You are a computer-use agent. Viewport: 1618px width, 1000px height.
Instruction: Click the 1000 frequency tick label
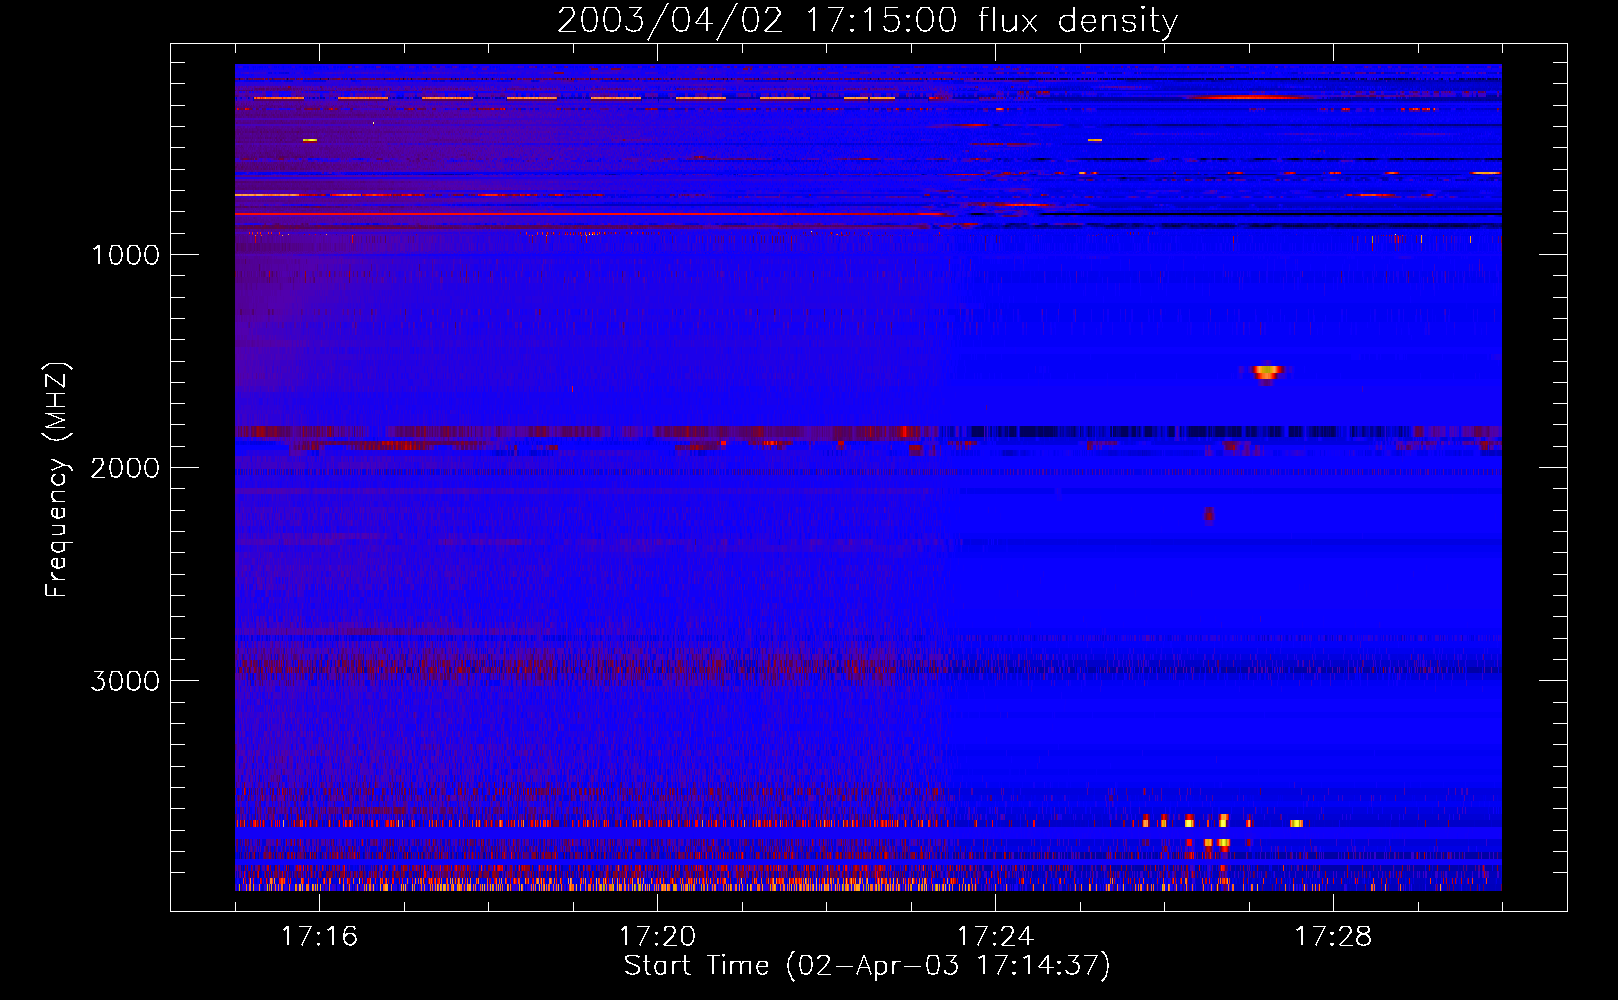[126, 255]
